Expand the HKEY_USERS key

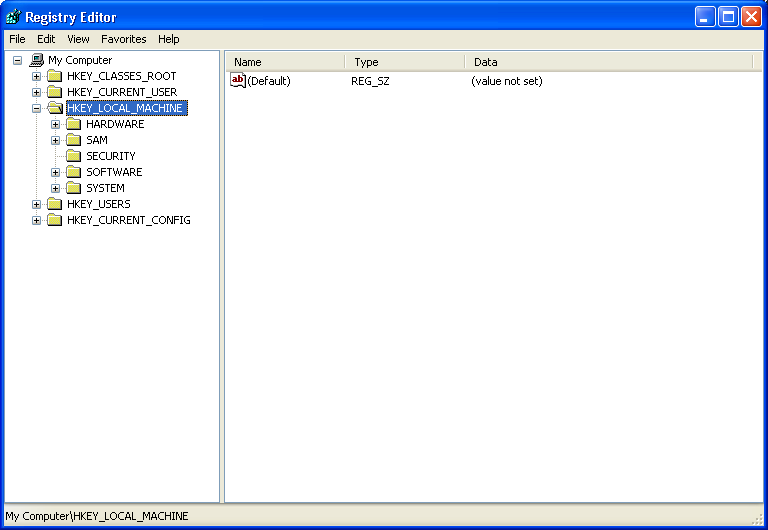(36, 204)
